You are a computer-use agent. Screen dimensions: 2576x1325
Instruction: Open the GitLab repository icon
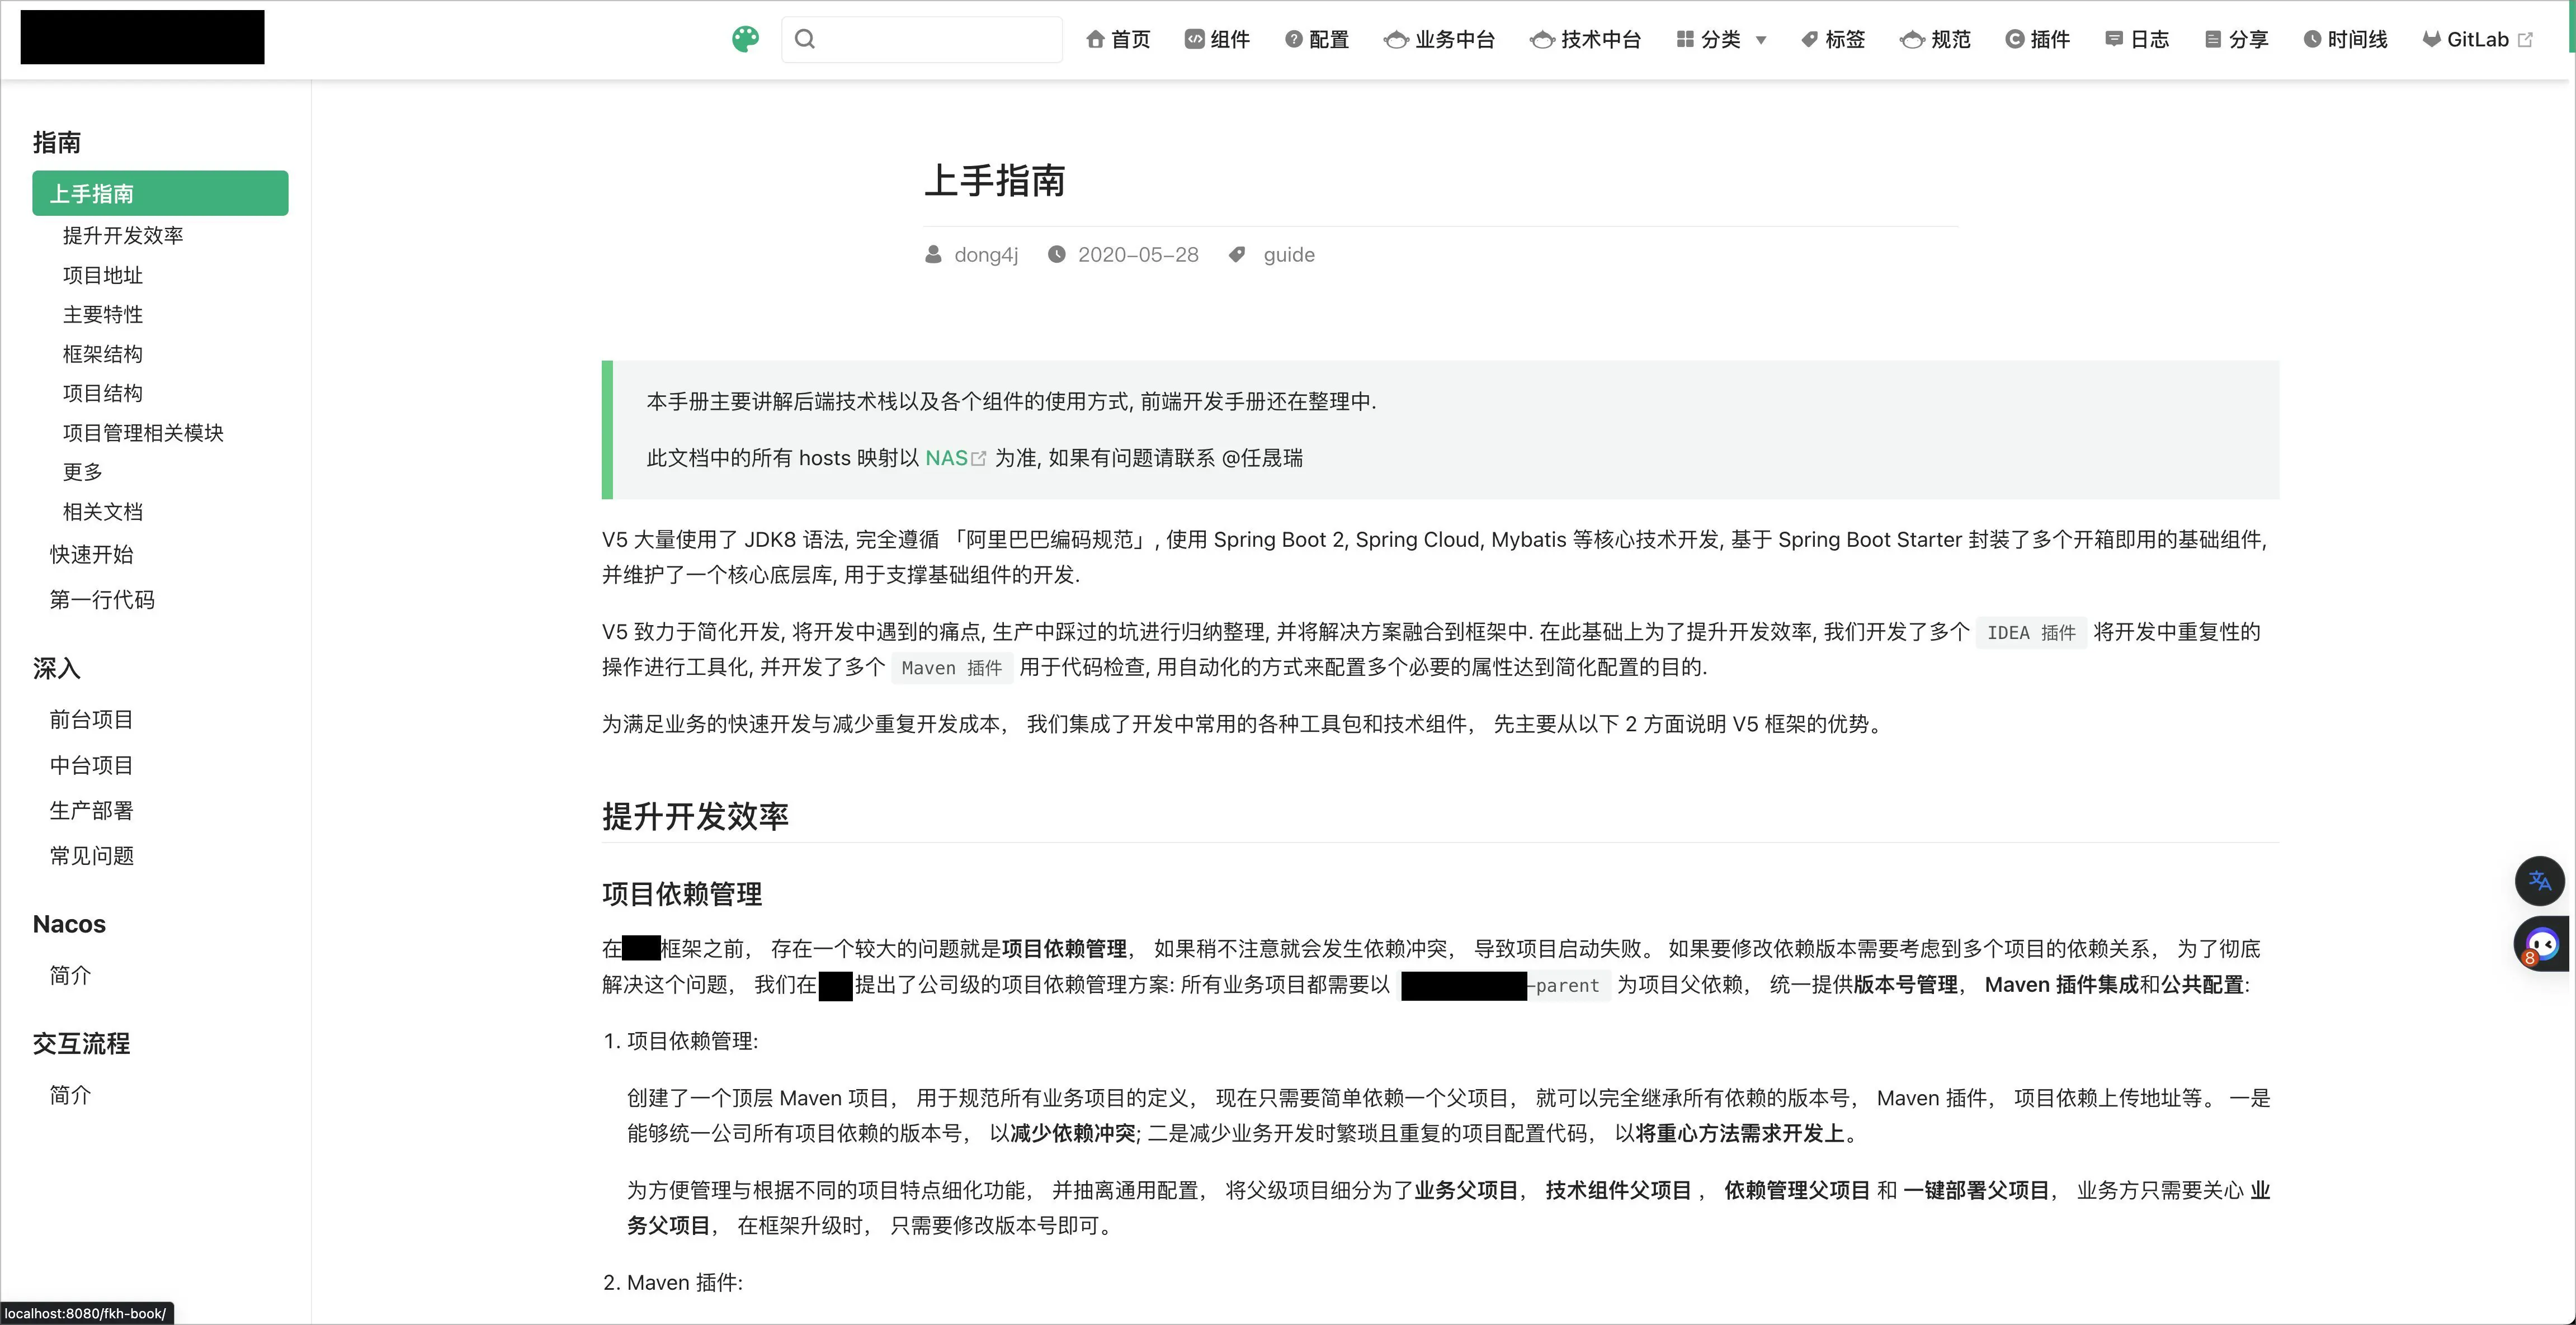(x=2432, y=39)
